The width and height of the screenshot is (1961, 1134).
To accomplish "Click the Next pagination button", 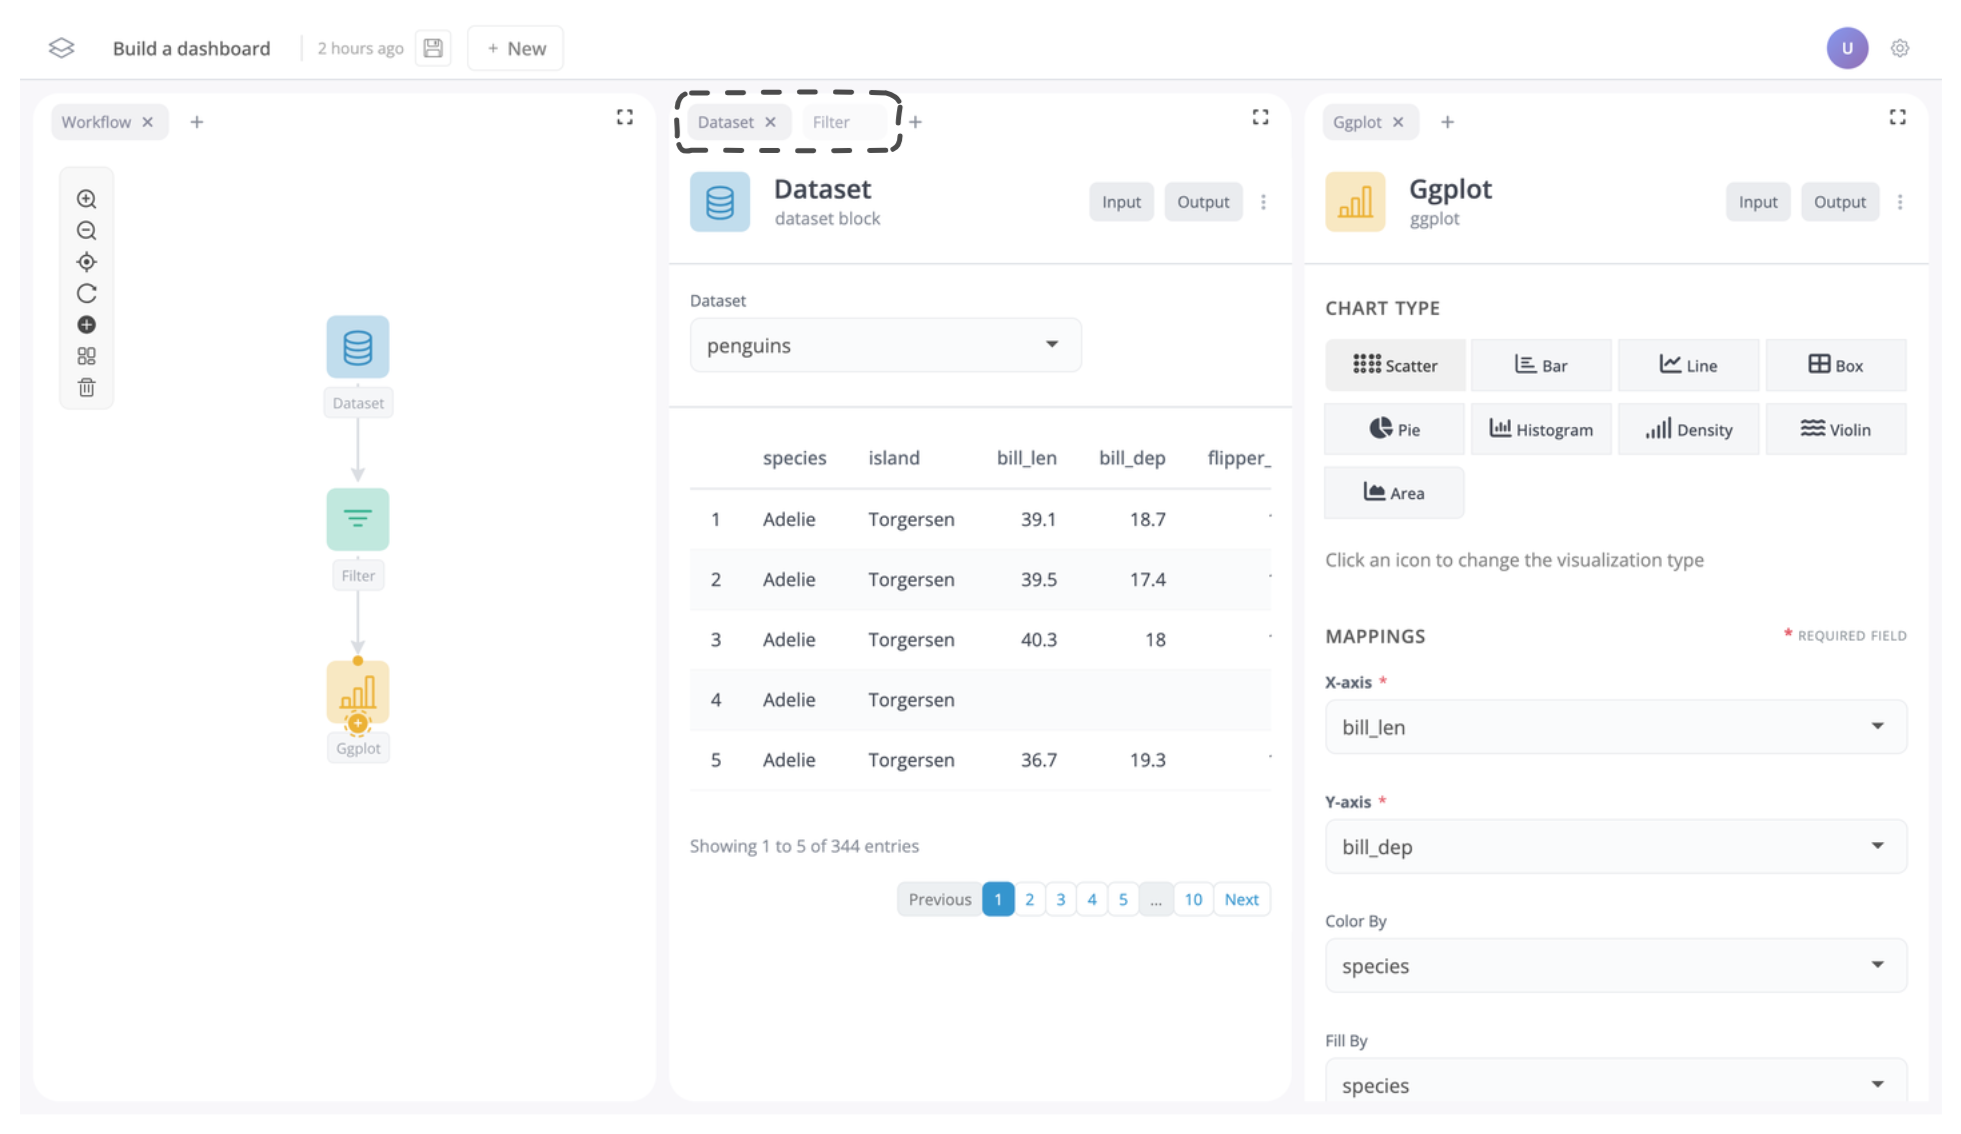I will point(1241,899).
